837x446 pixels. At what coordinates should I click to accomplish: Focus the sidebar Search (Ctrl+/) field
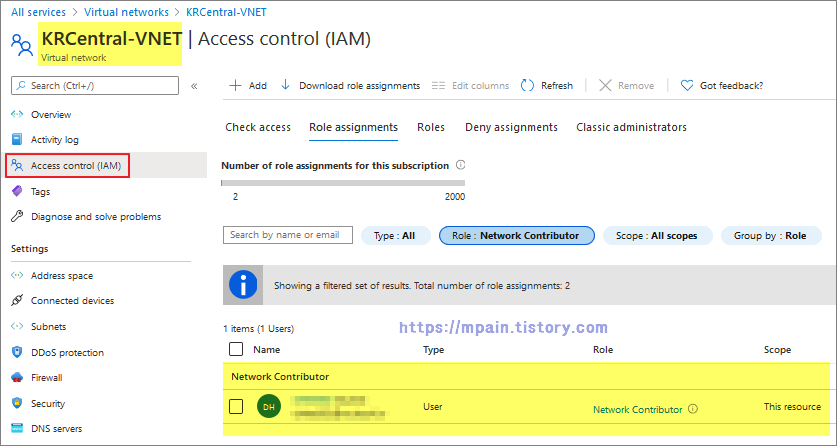click(x=95, y=85)
